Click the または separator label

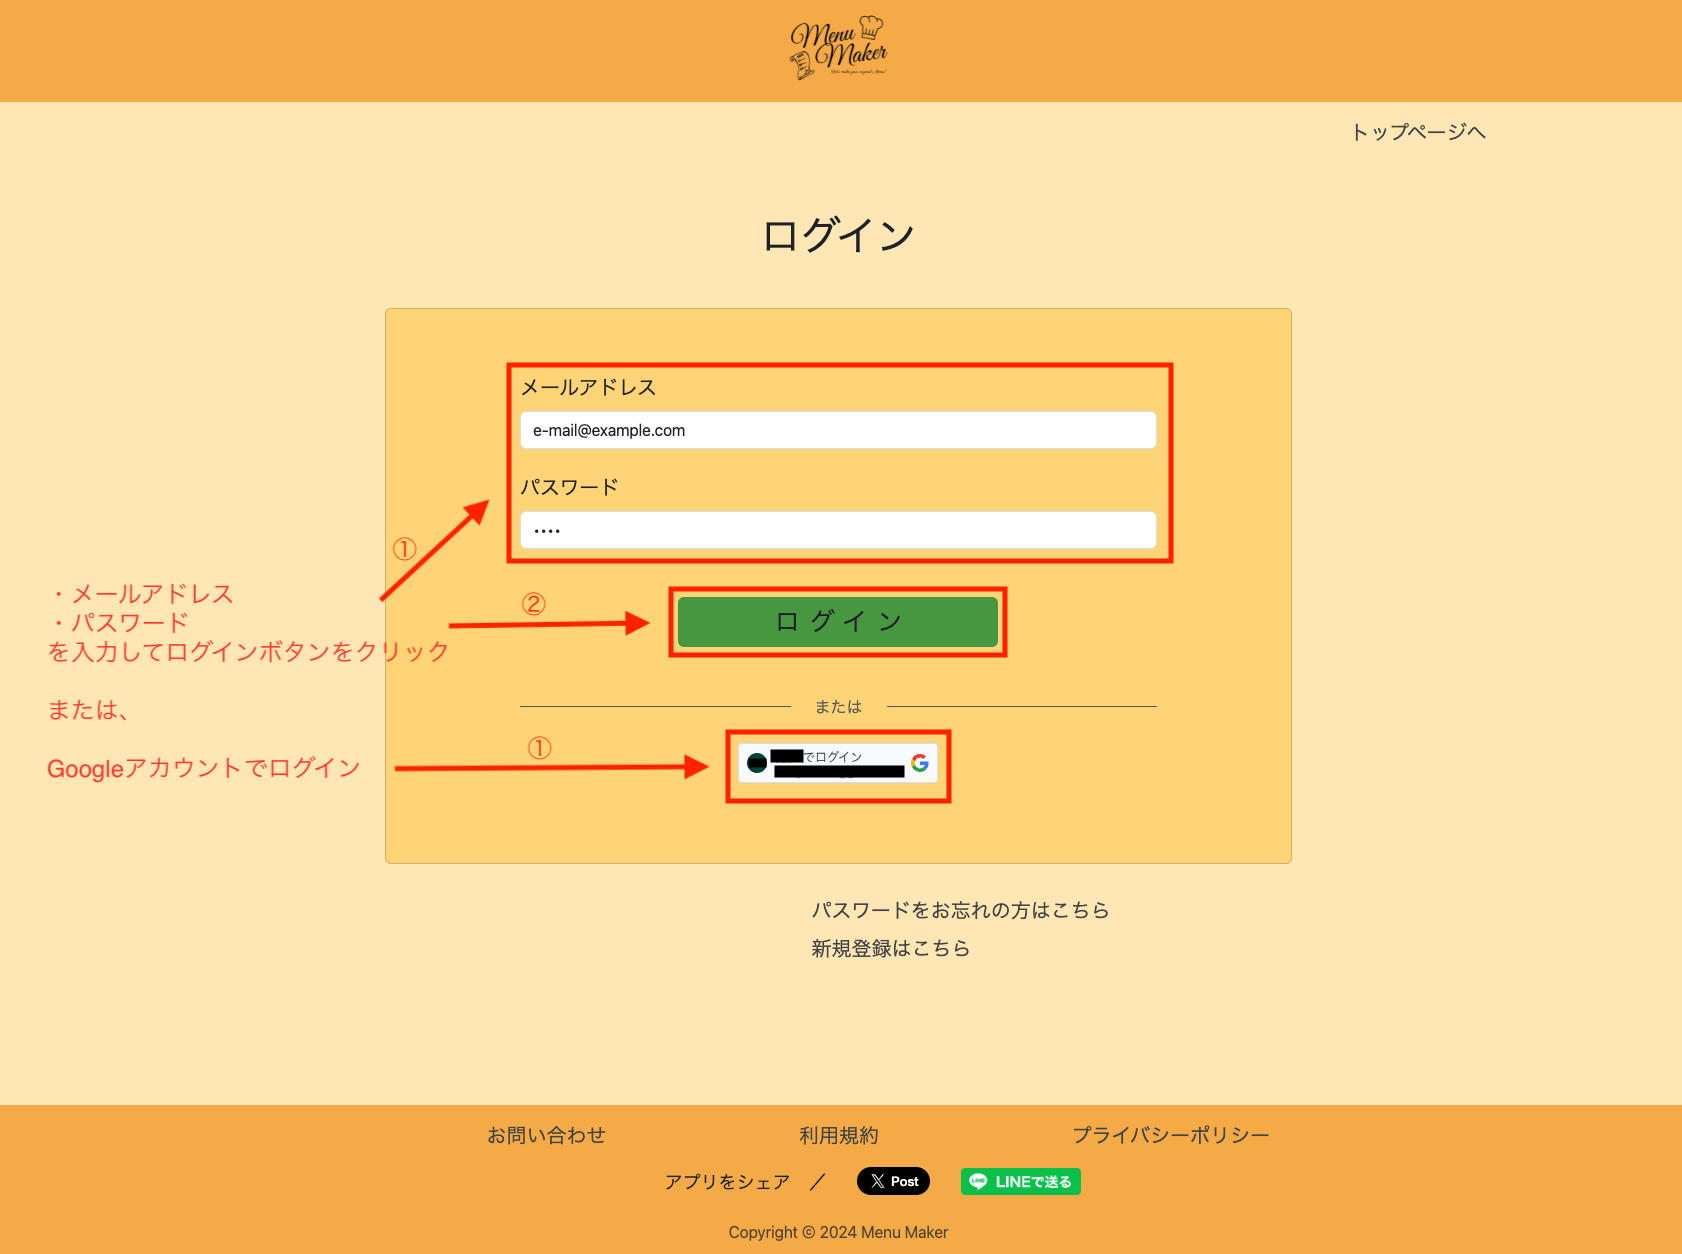point(838,707)
